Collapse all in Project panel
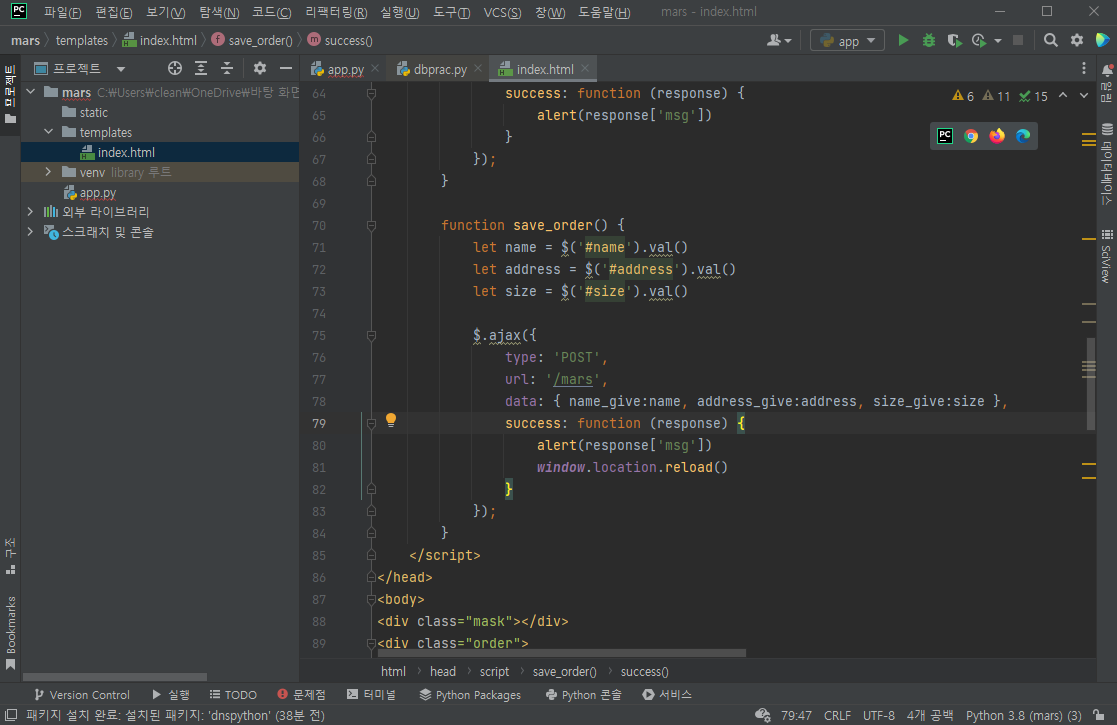 [x=227, y=68]
